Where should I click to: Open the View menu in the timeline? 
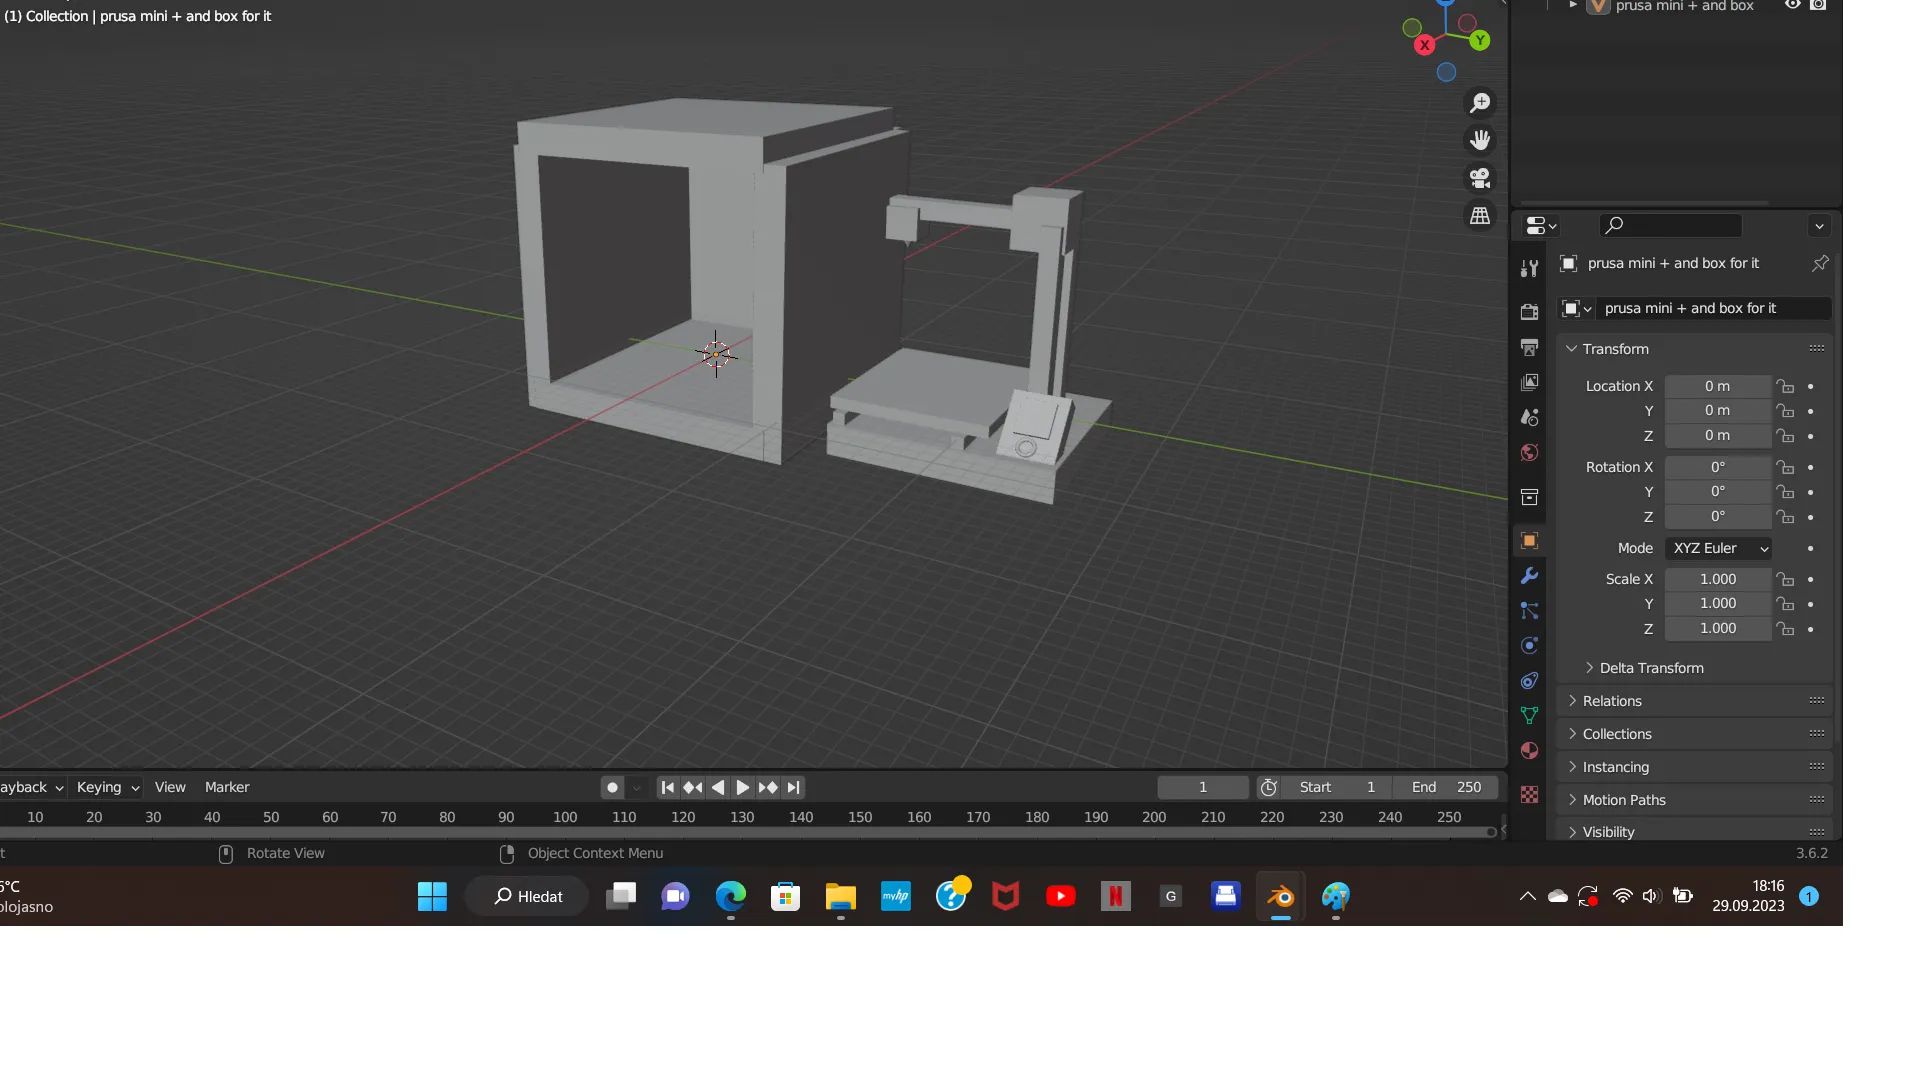[170, 787]
